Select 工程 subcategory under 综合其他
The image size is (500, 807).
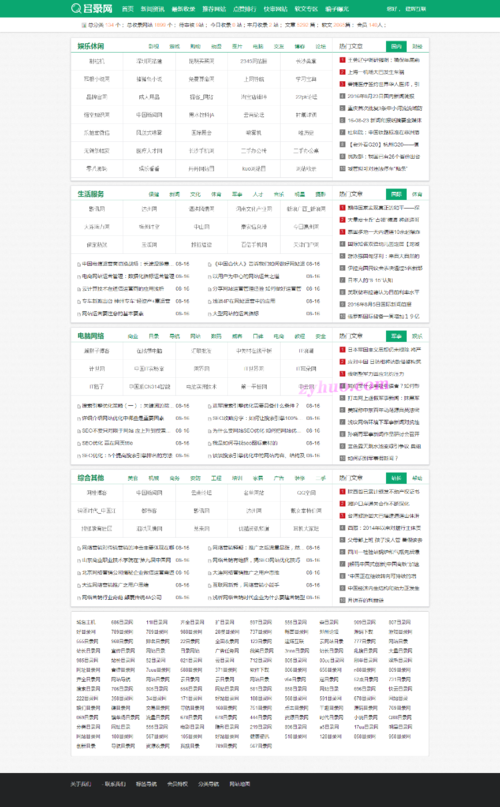pos(216,478)
